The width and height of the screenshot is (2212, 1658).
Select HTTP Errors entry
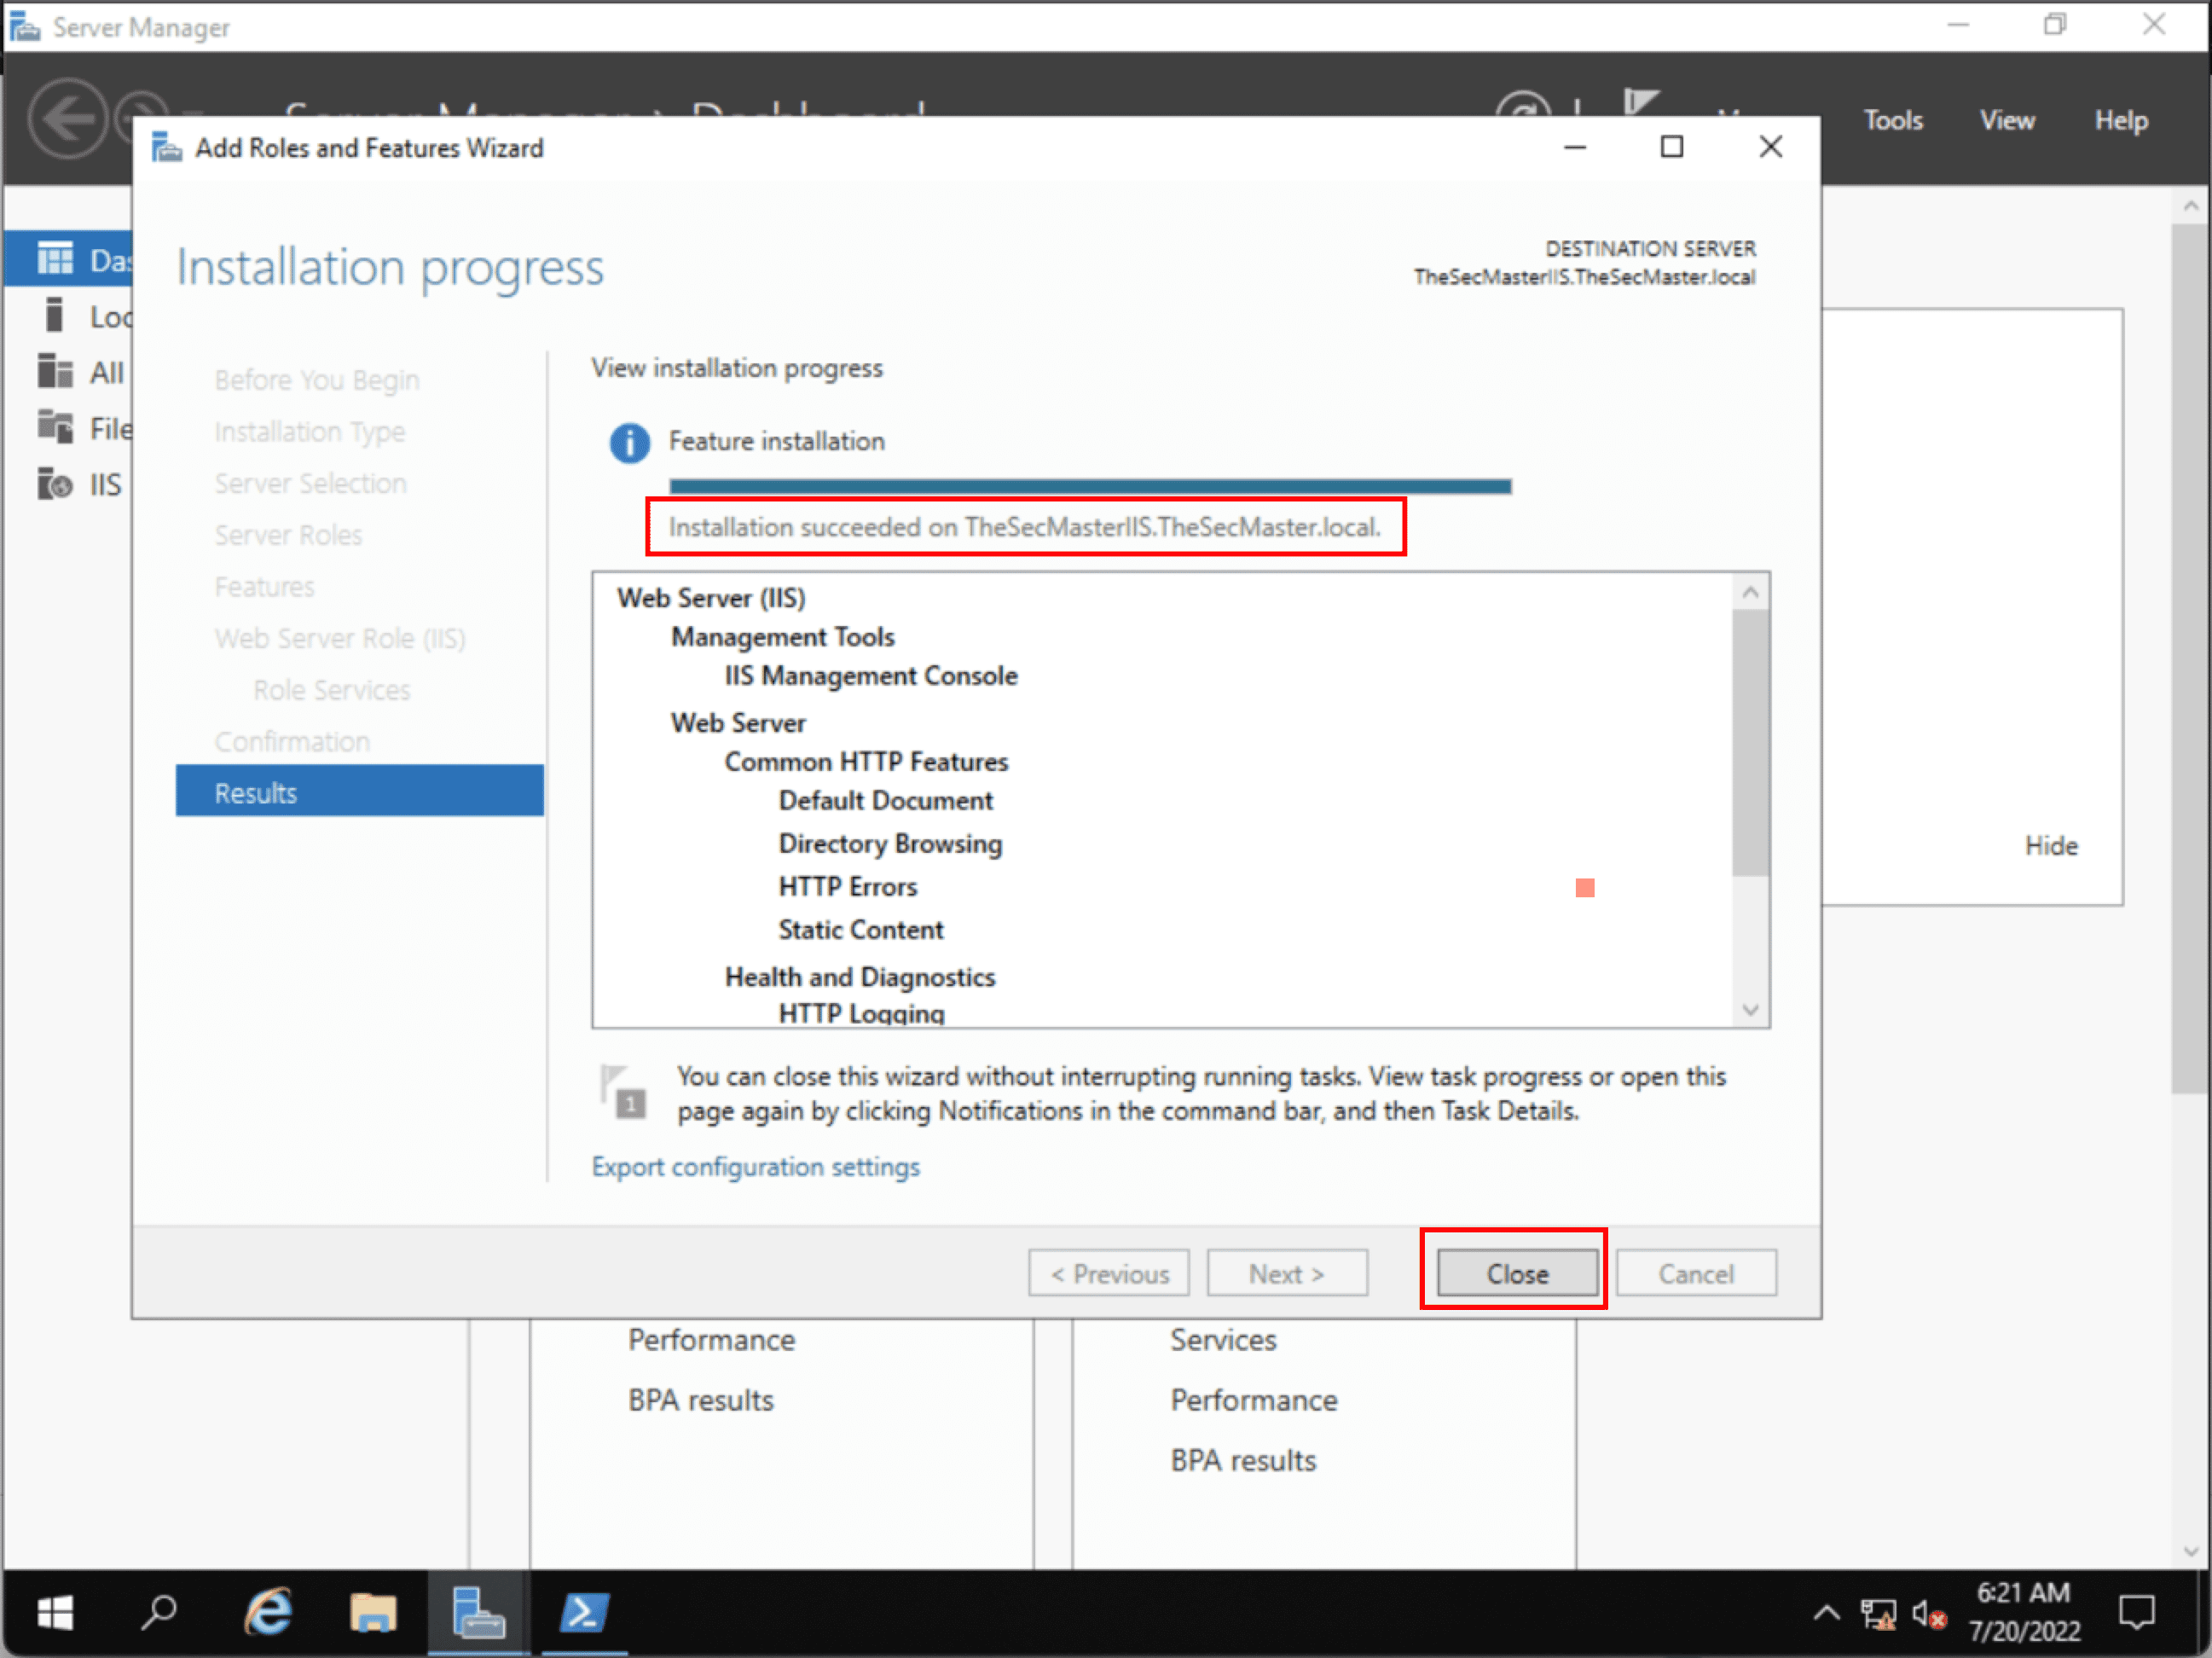point(847,887)
